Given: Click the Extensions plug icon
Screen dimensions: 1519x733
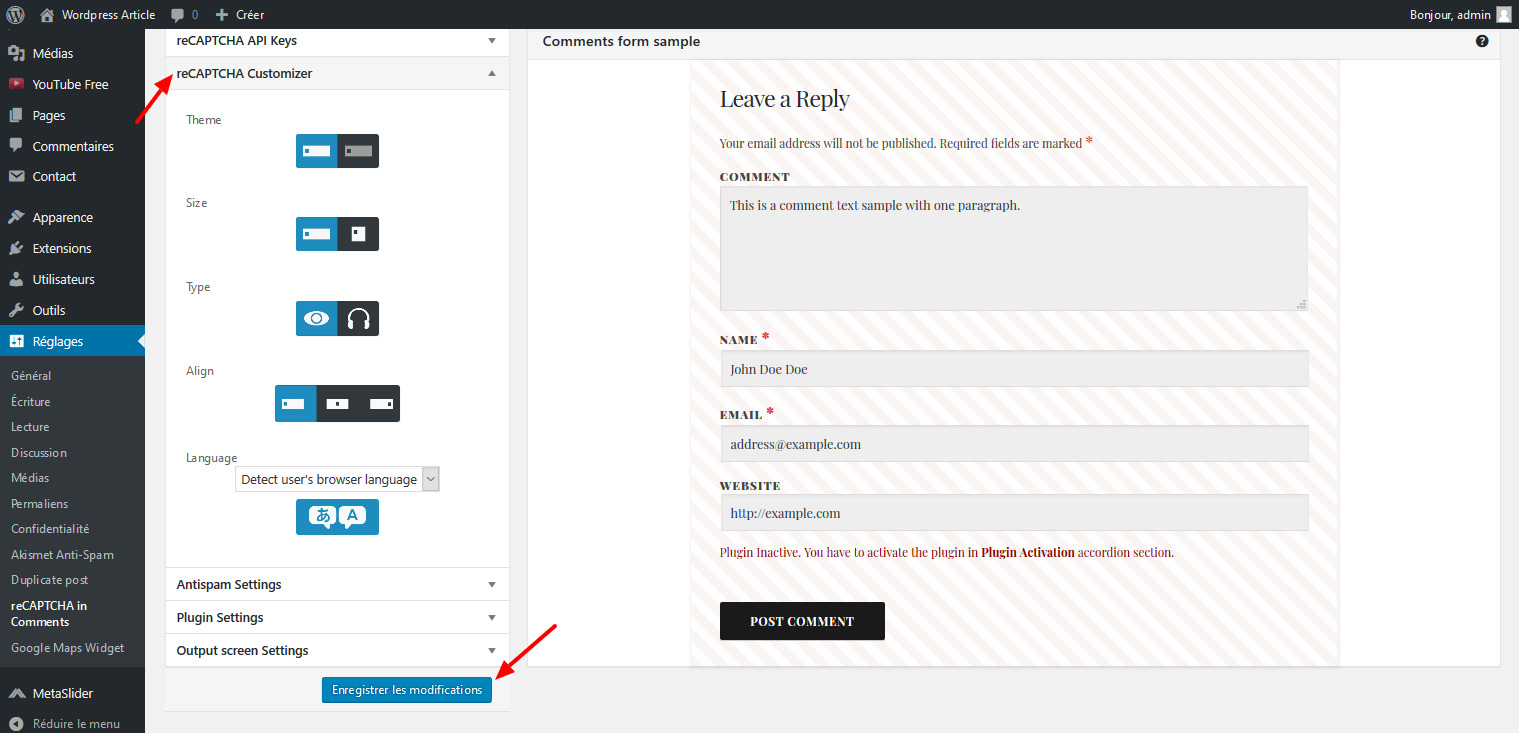Looking at the screenshot, I should (16, 248).
